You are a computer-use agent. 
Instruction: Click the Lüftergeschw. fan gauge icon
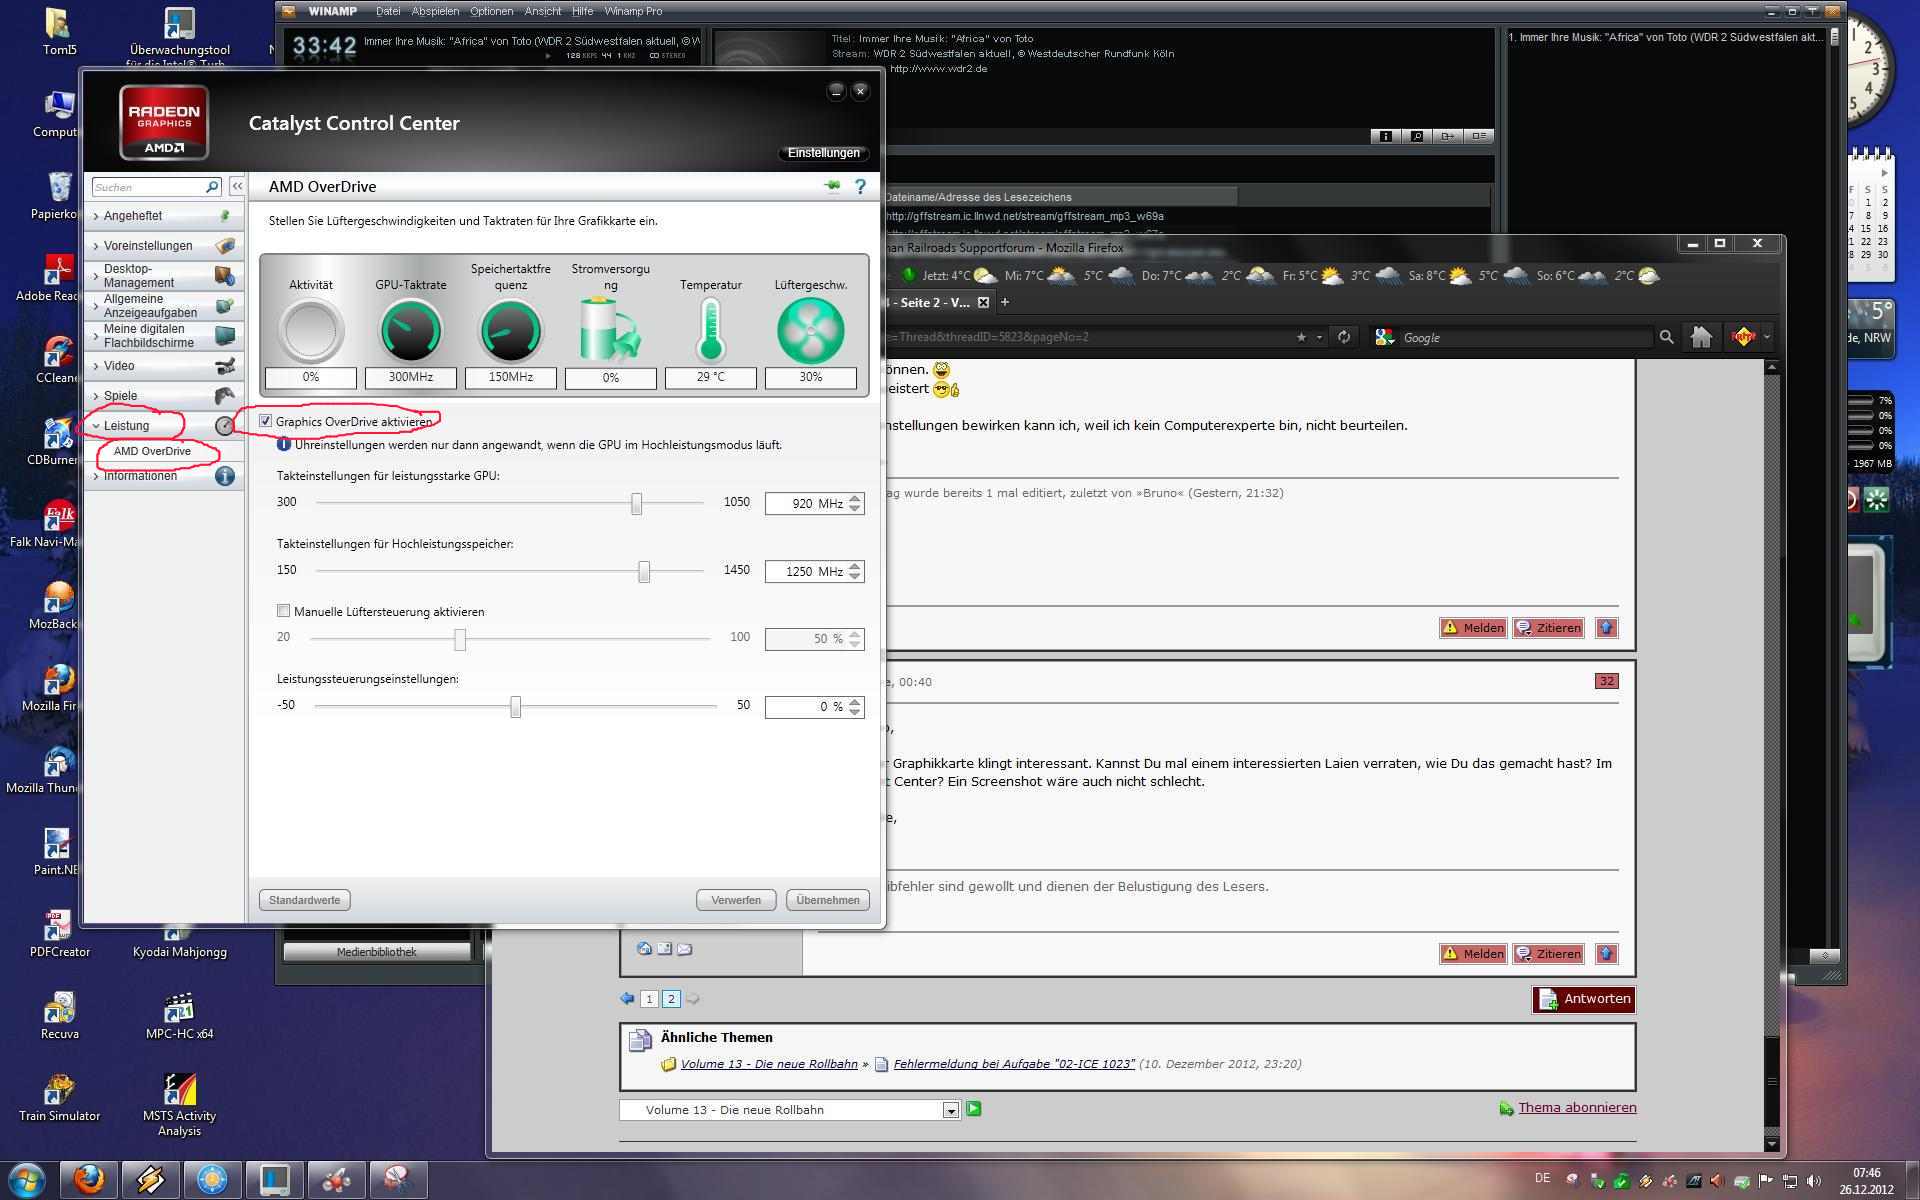[810, 331]
